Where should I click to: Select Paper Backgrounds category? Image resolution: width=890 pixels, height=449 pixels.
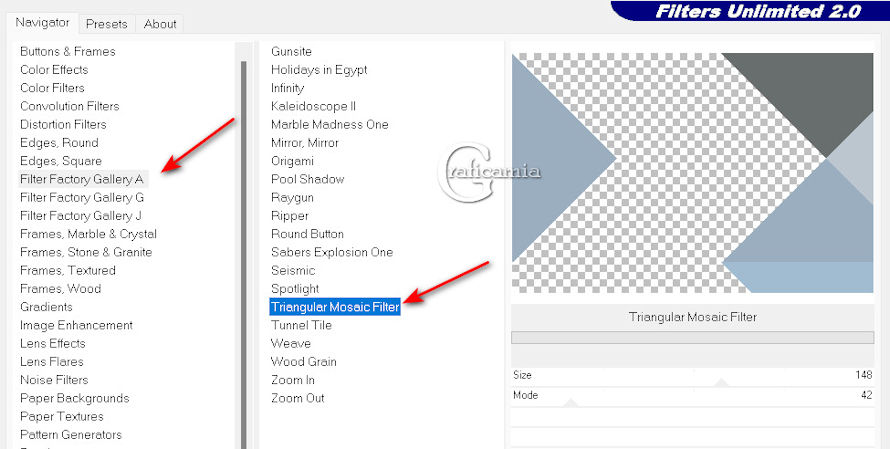(x=74, y=398)
